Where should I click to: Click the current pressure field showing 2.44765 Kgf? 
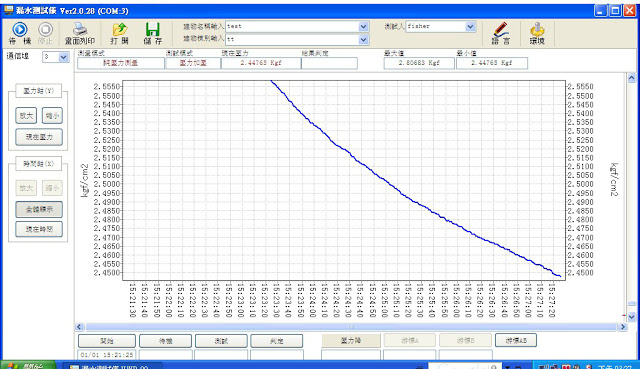point(261,63)
